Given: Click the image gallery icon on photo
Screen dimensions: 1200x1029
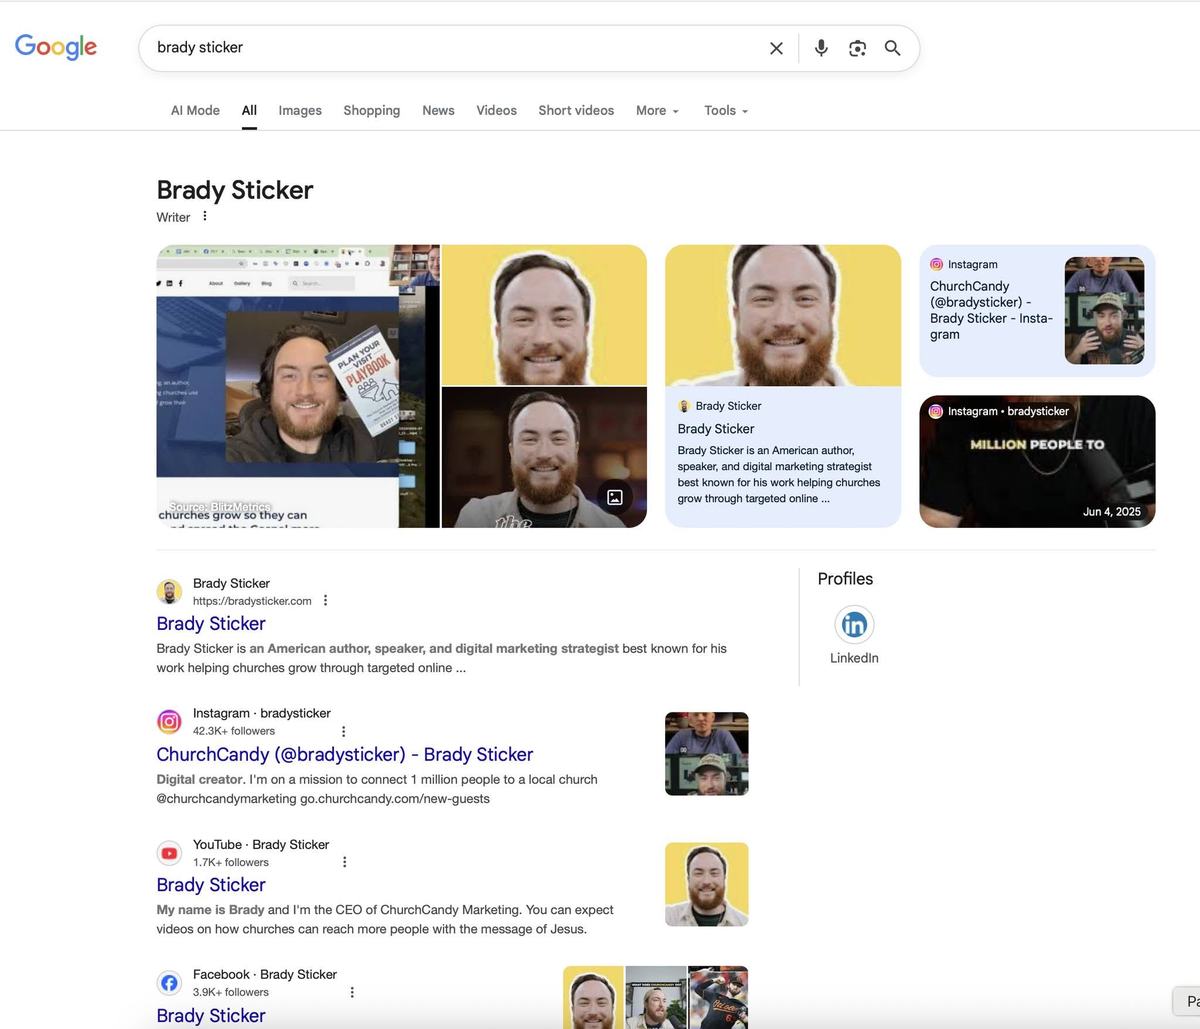Looking at the screenshot, I should tap(615, 496).
